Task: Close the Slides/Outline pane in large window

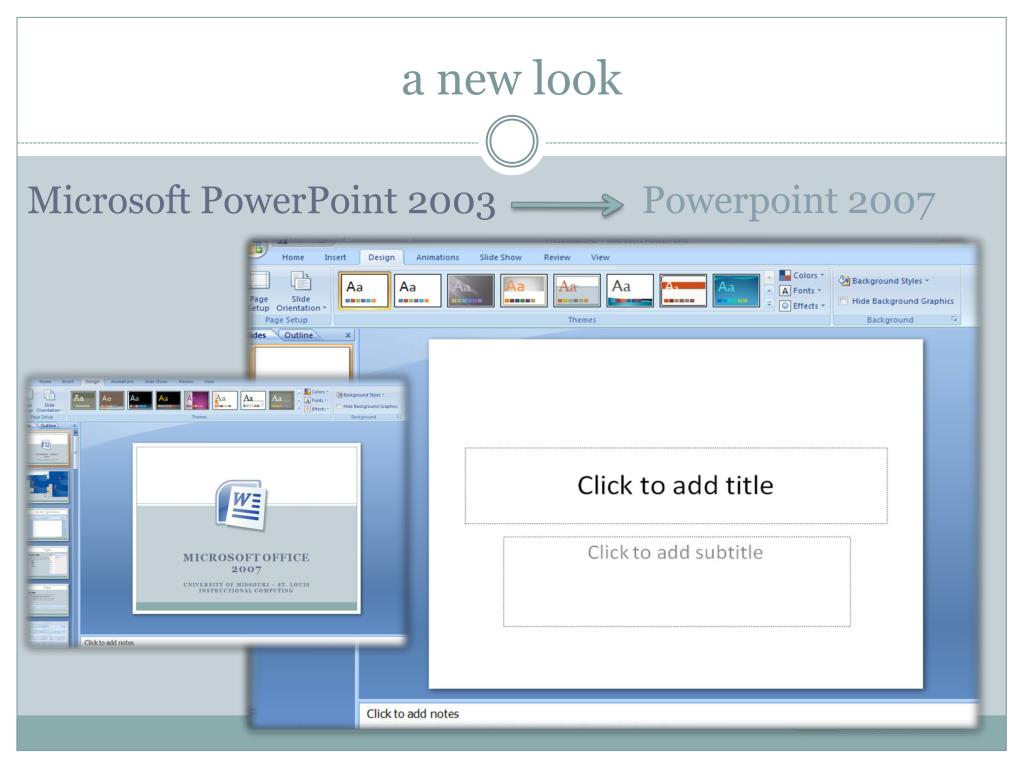Action: (348, 335)
